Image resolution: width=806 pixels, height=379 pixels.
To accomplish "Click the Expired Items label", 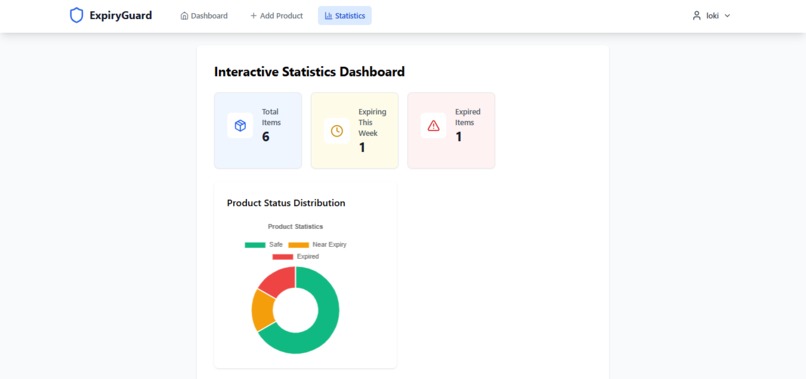I will (468, 117).
